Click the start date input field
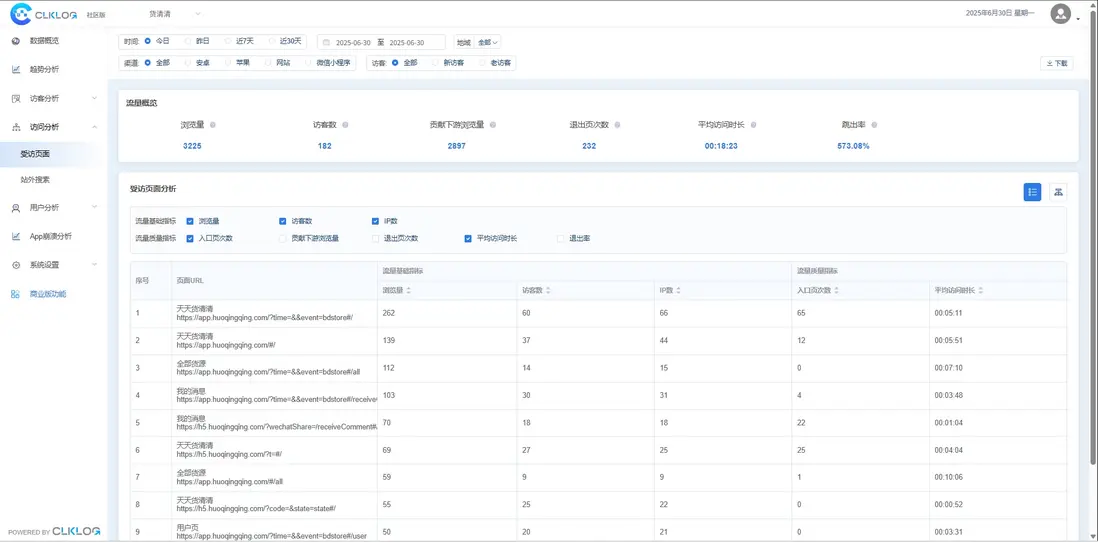This screenshot has width=1098, height=542. click(x=352, y=43)
